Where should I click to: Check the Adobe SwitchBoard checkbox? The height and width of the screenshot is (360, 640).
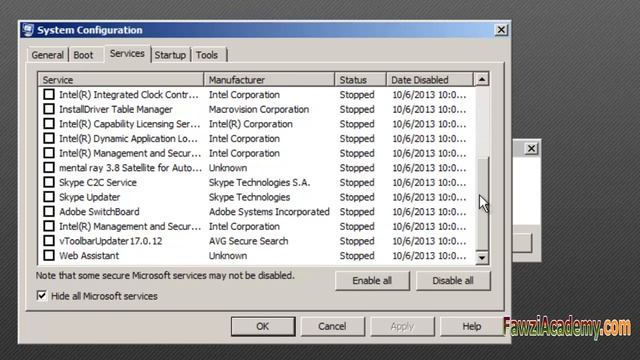(x=49, y=211)
